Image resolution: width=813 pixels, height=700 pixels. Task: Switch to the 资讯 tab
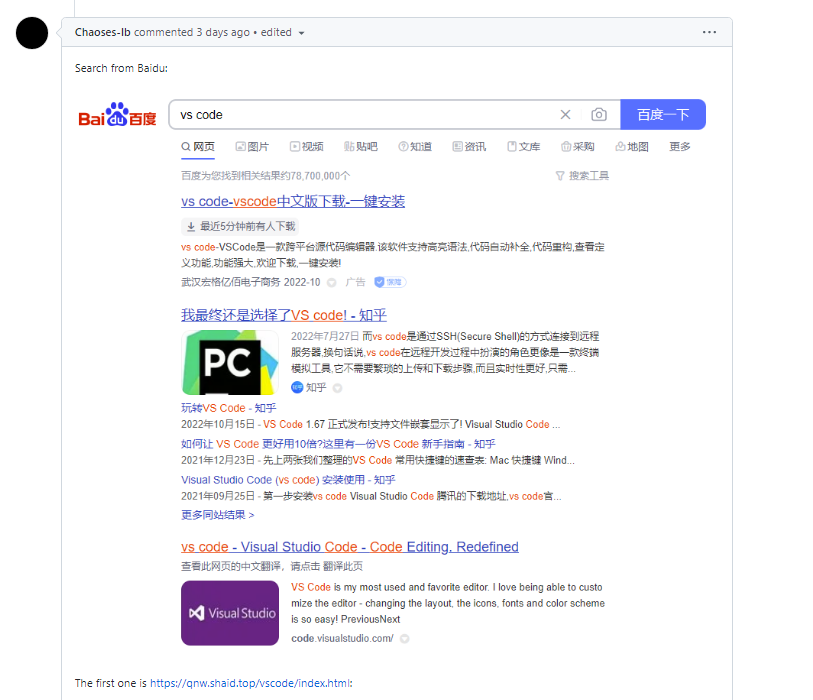click(469, 147)
